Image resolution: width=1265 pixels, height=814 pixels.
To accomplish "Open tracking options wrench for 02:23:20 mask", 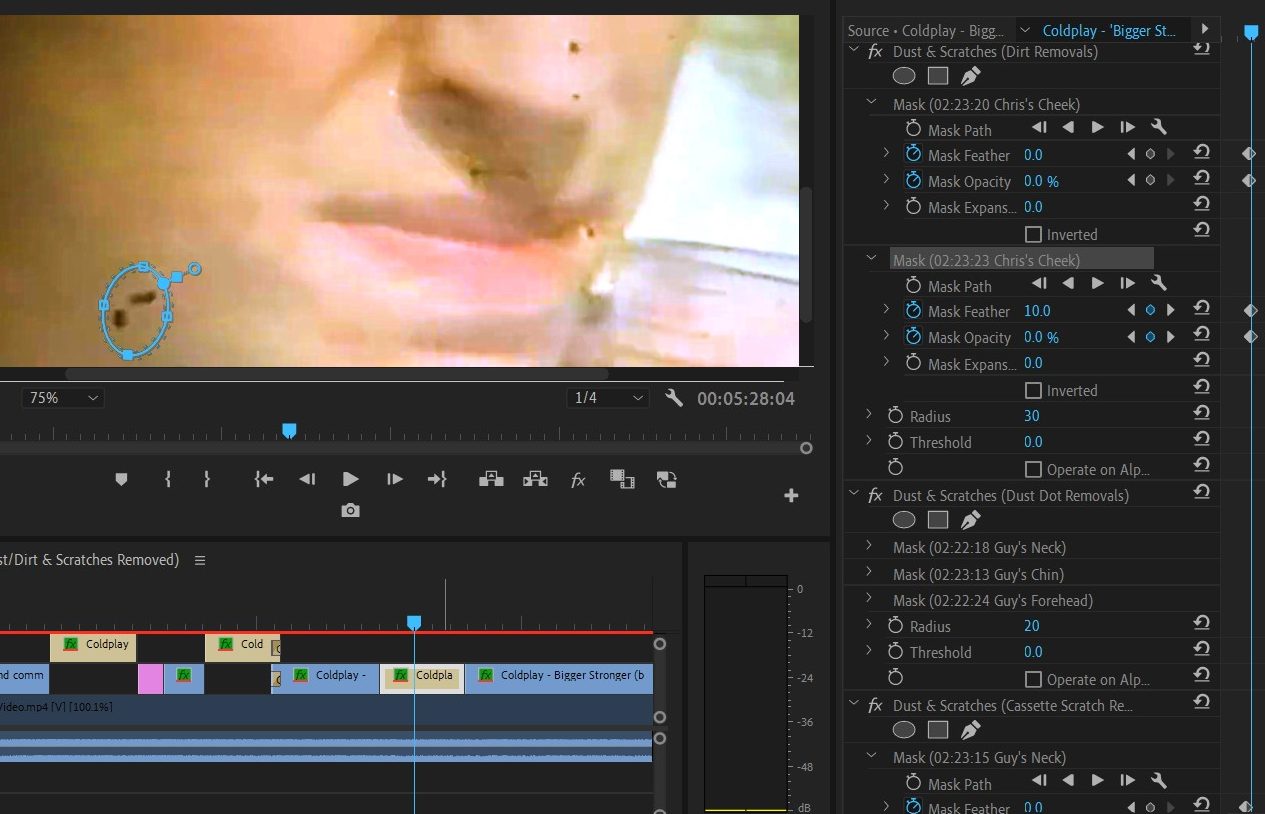I will click(x=1158, y=128).
